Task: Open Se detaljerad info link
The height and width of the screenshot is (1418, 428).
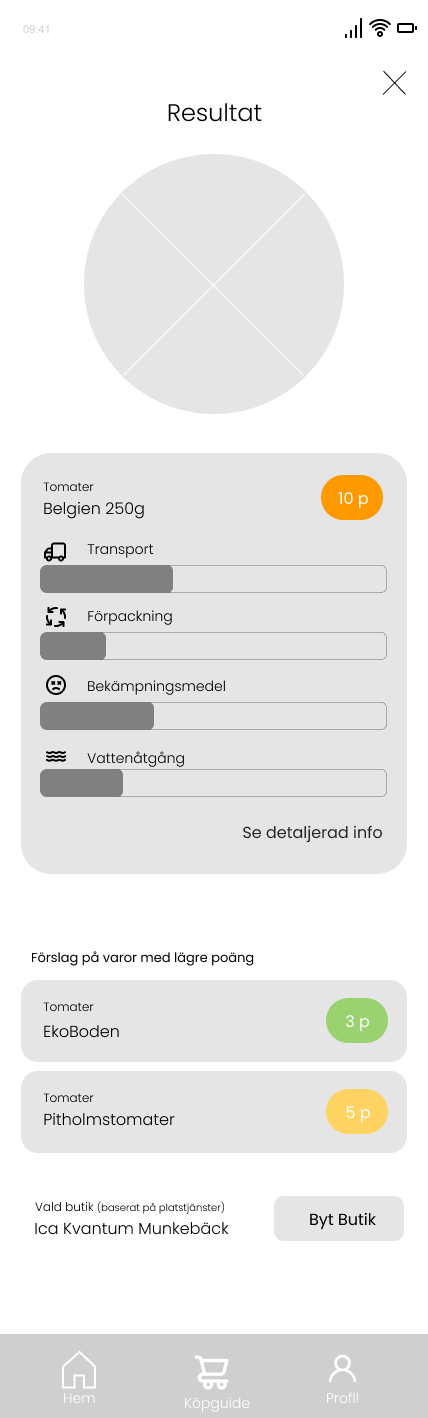Action: (312, 832)
